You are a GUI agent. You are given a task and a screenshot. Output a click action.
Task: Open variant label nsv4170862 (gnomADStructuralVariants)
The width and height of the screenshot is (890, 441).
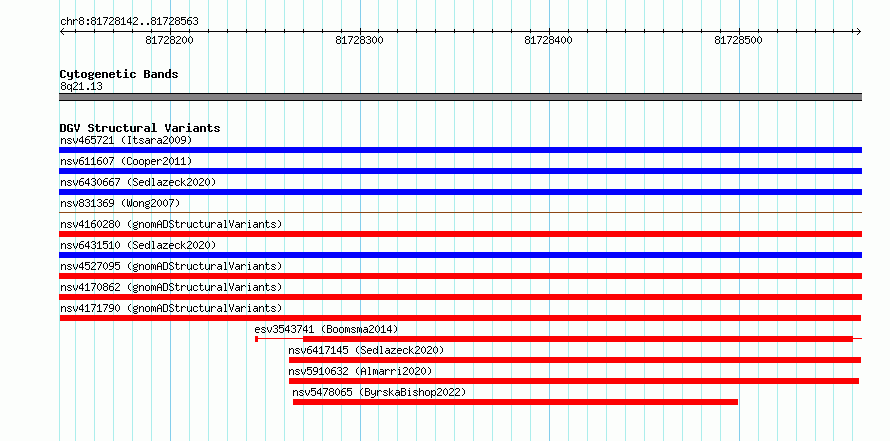(x=171, y=287)
